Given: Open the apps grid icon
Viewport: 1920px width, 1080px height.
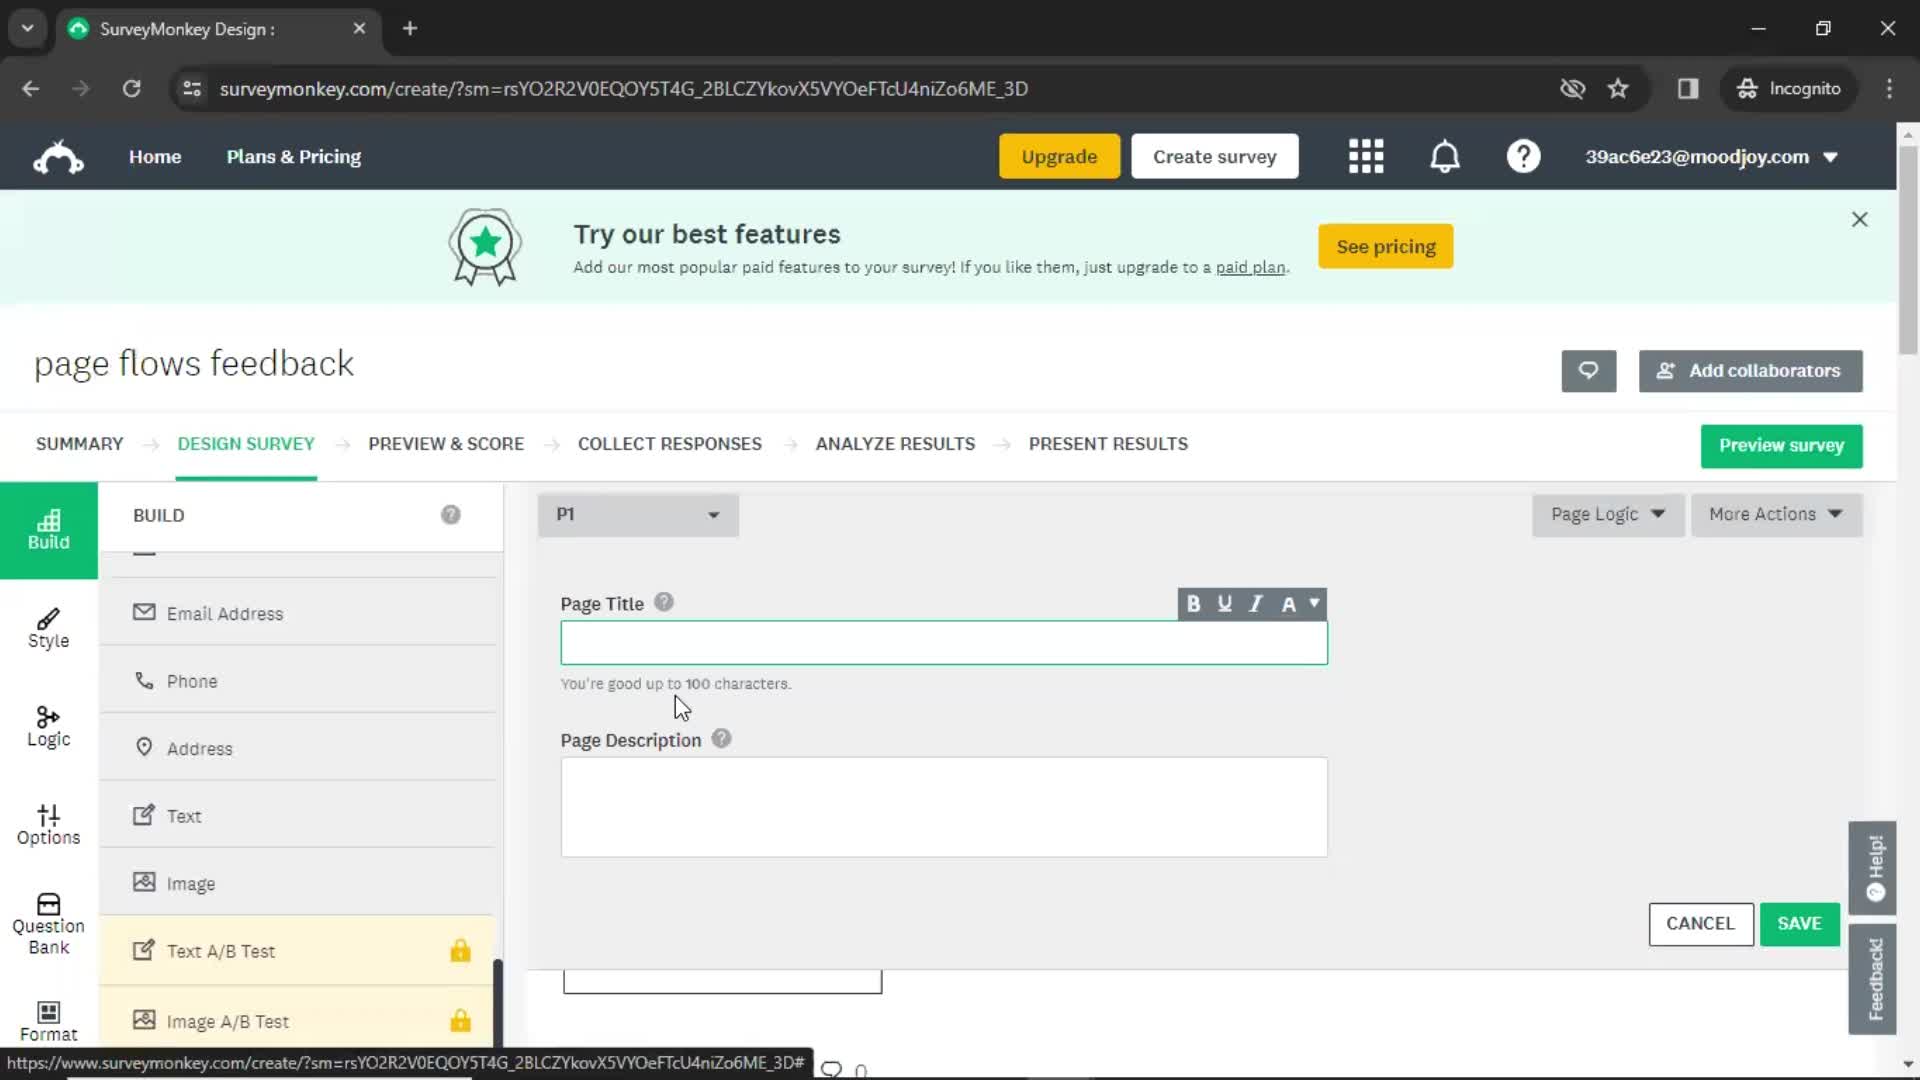Looking at the screenshot, I should (1366, 157).
